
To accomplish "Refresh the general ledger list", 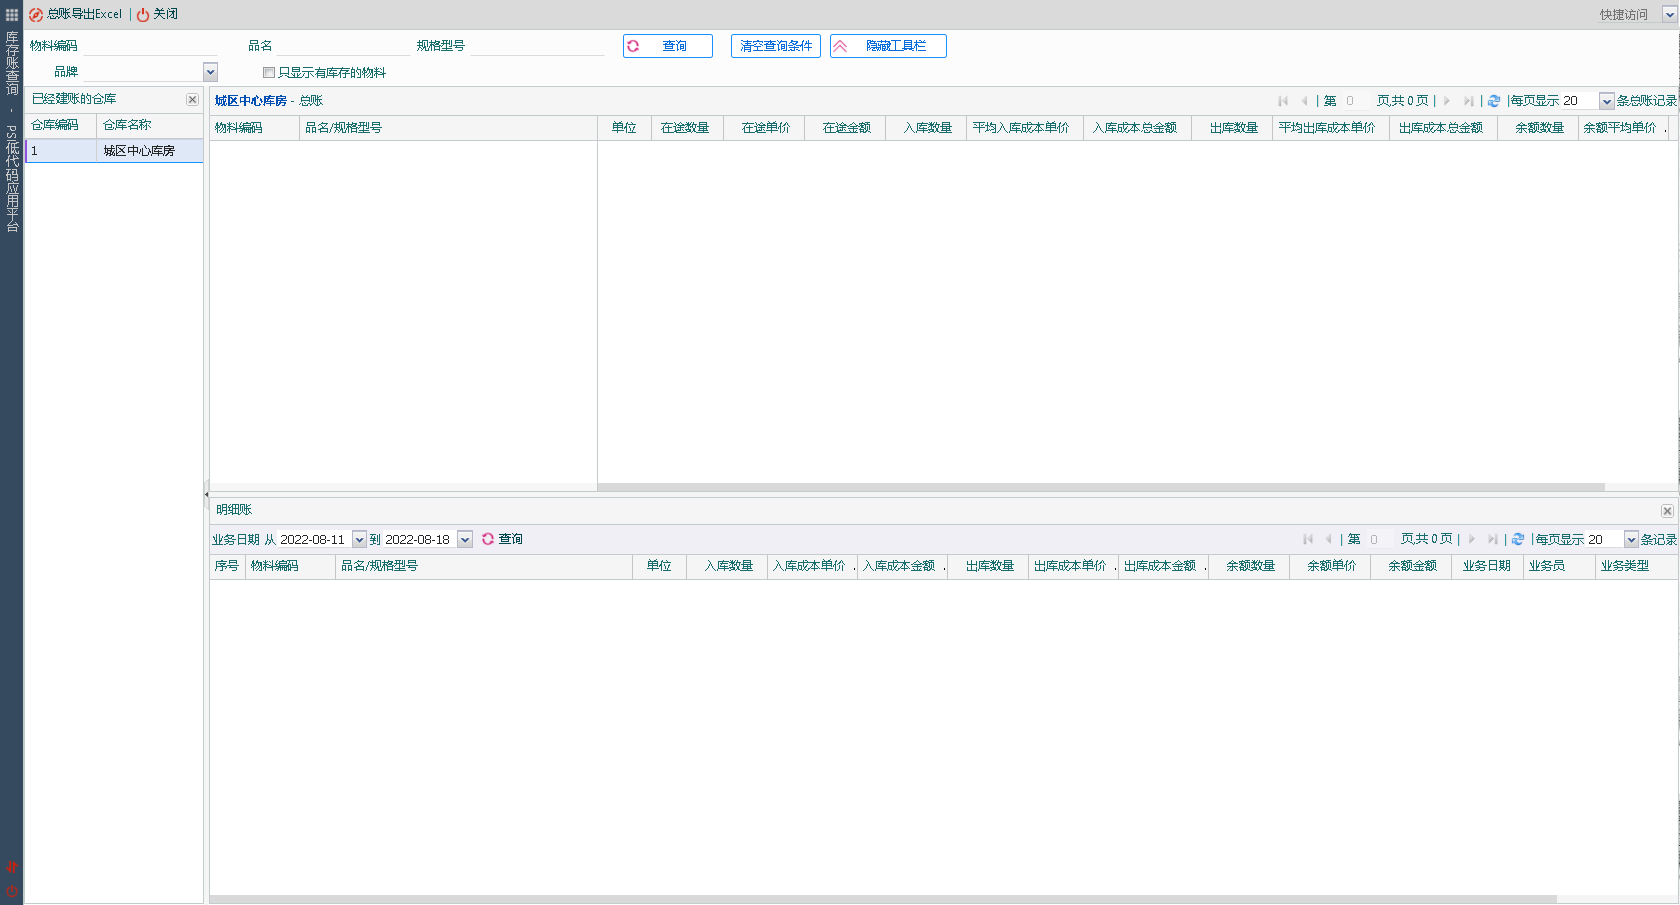I will pos(1494,101).
